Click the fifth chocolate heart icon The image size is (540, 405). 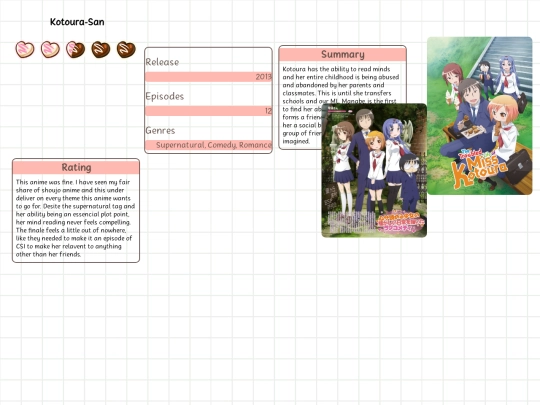[126, 49]
